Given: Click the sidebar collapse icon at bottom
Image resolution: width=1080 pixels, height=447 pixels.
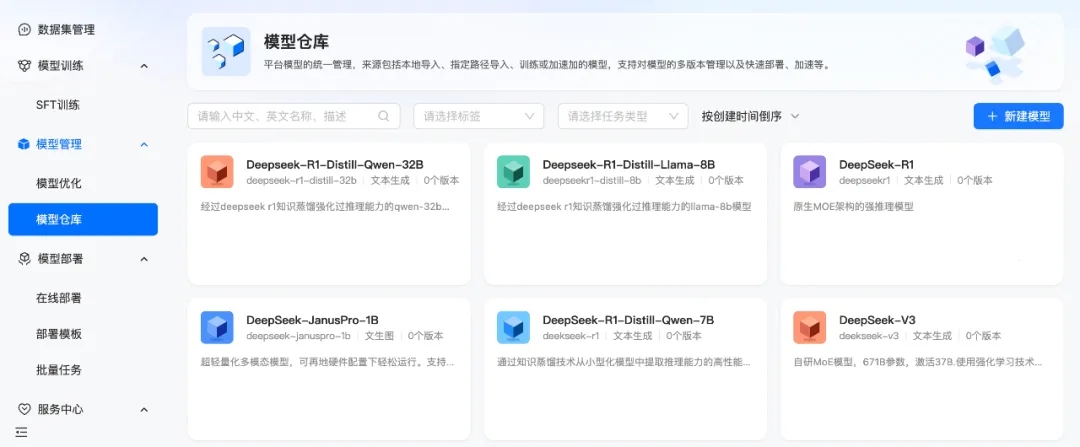Looking at the screenshot, I should (x=22, y=432).
